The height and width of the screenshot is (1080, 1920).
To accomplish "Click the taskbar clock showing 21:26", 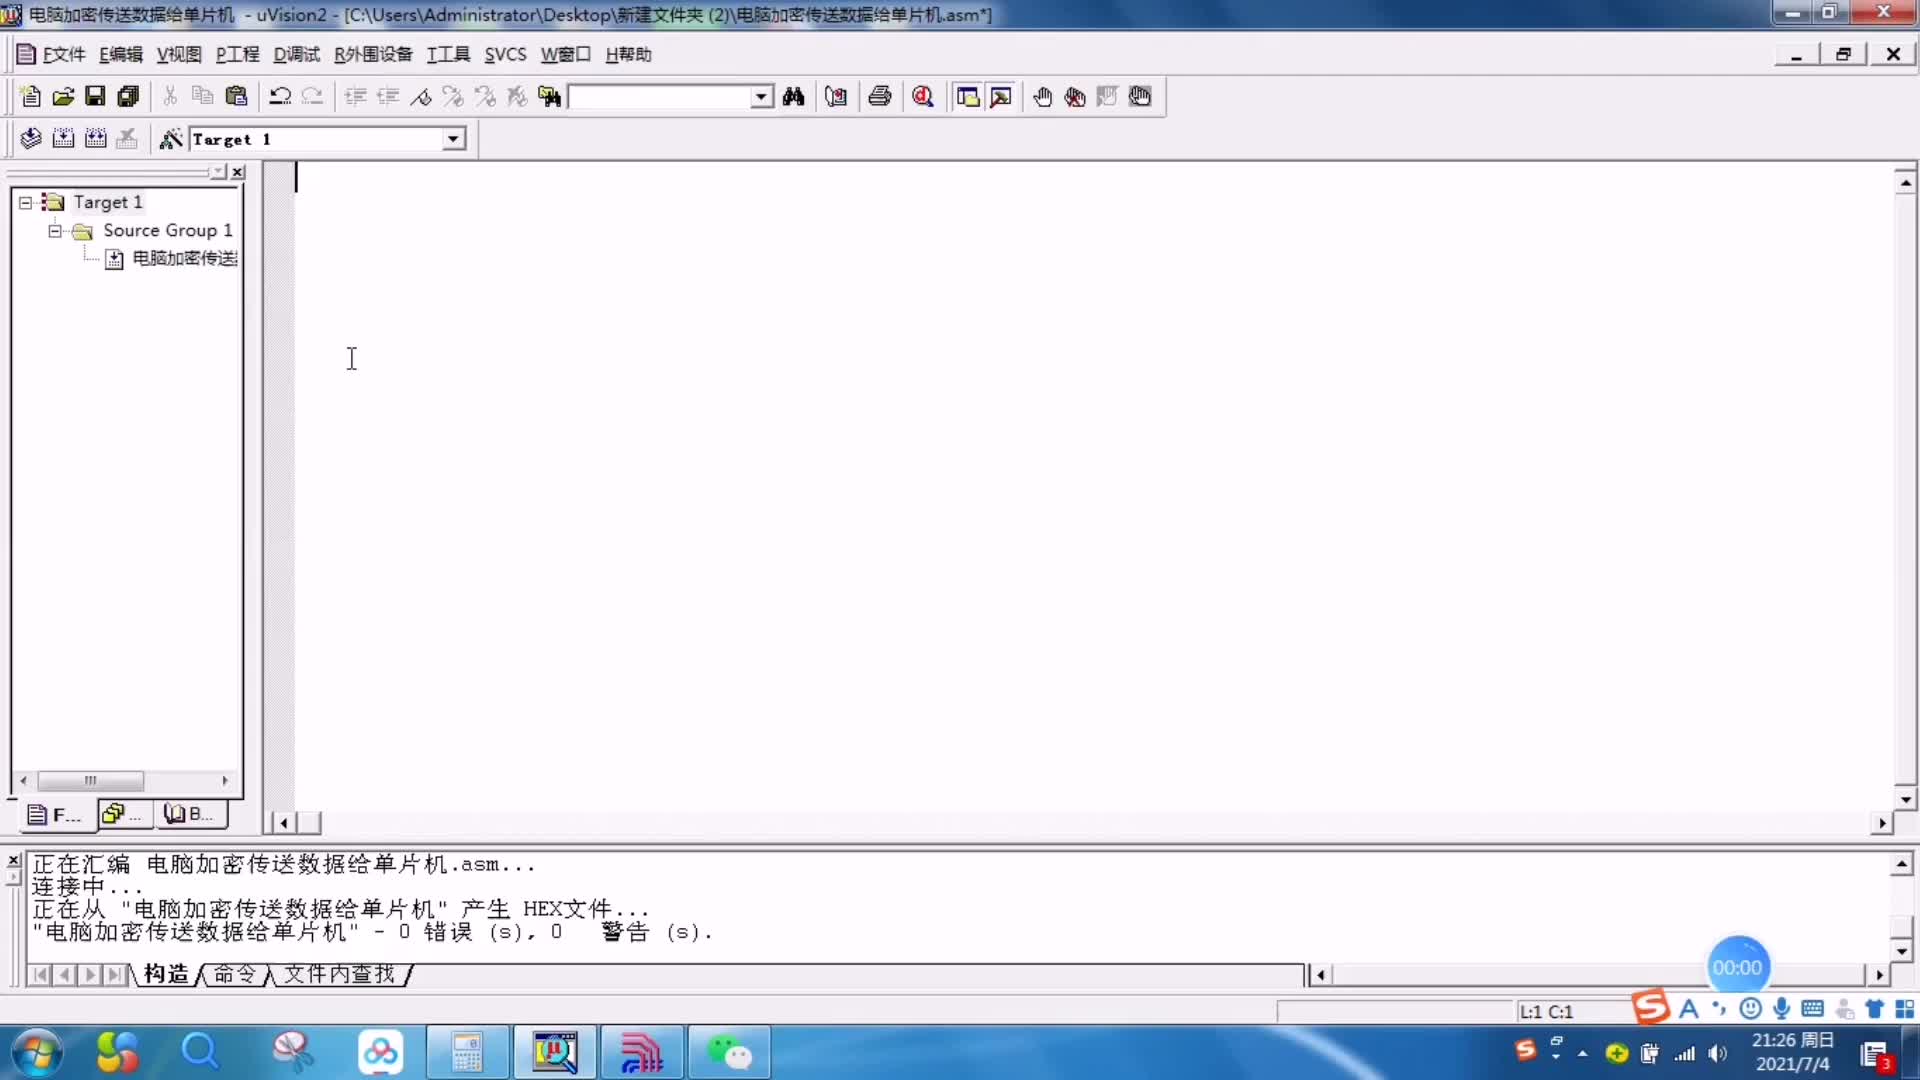I will click(1793, 1052).
